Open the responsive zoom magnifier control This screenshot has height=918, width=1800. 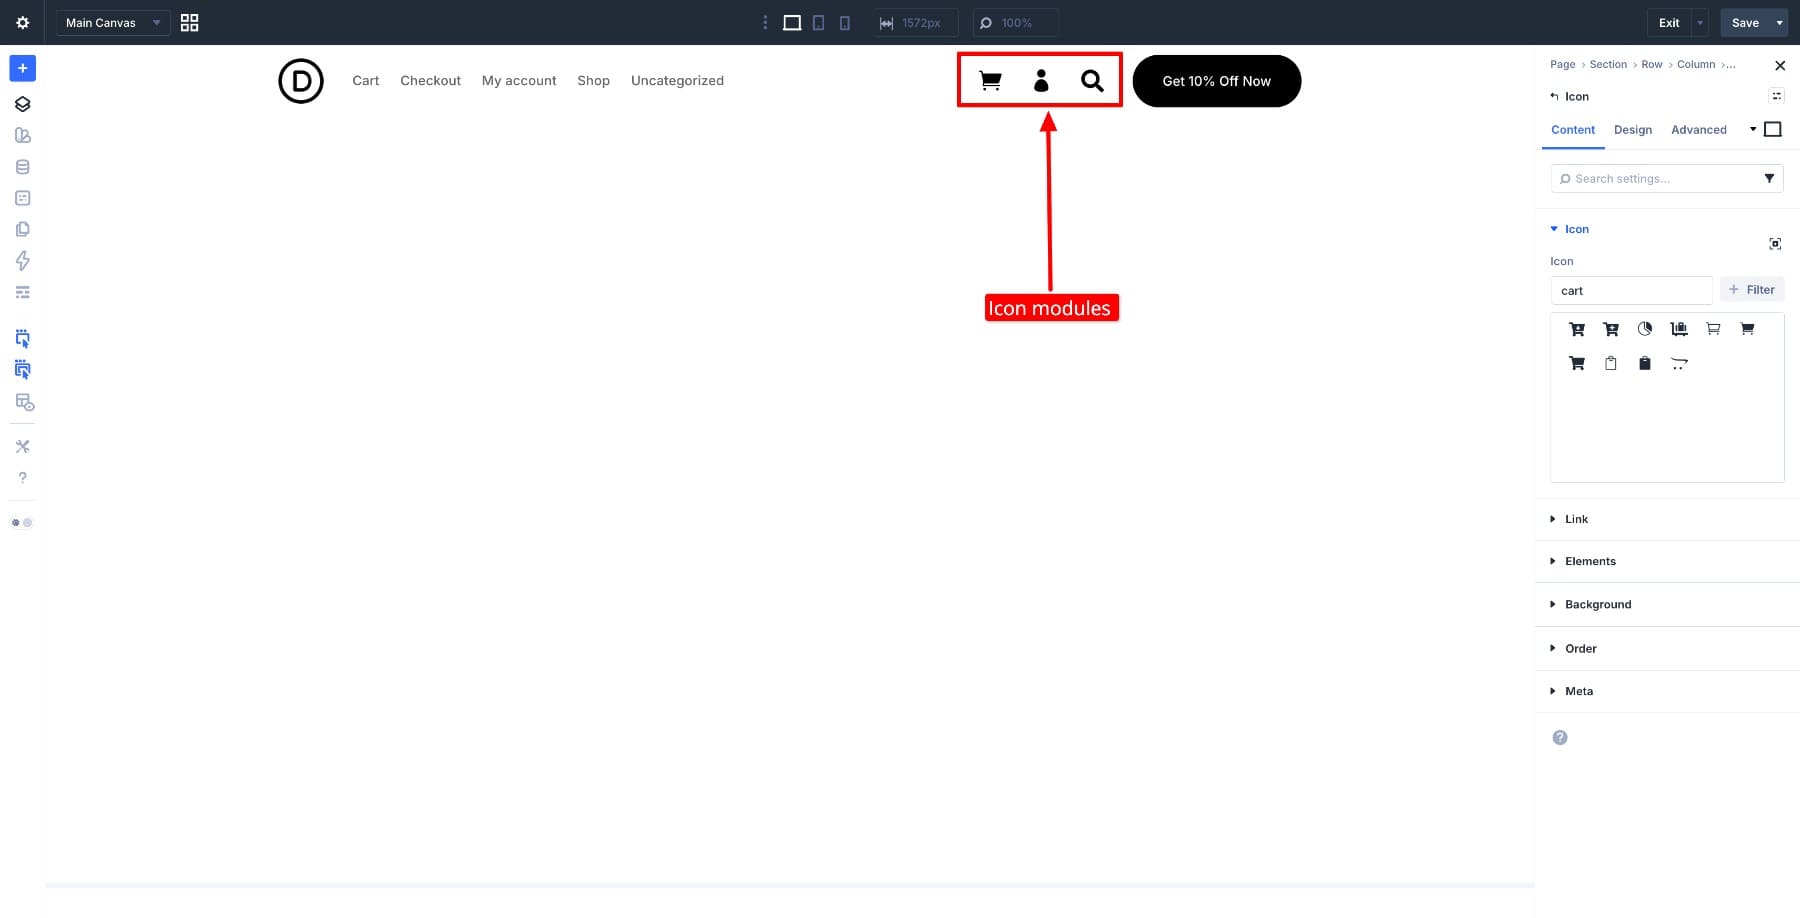click(x=986, y=22)
